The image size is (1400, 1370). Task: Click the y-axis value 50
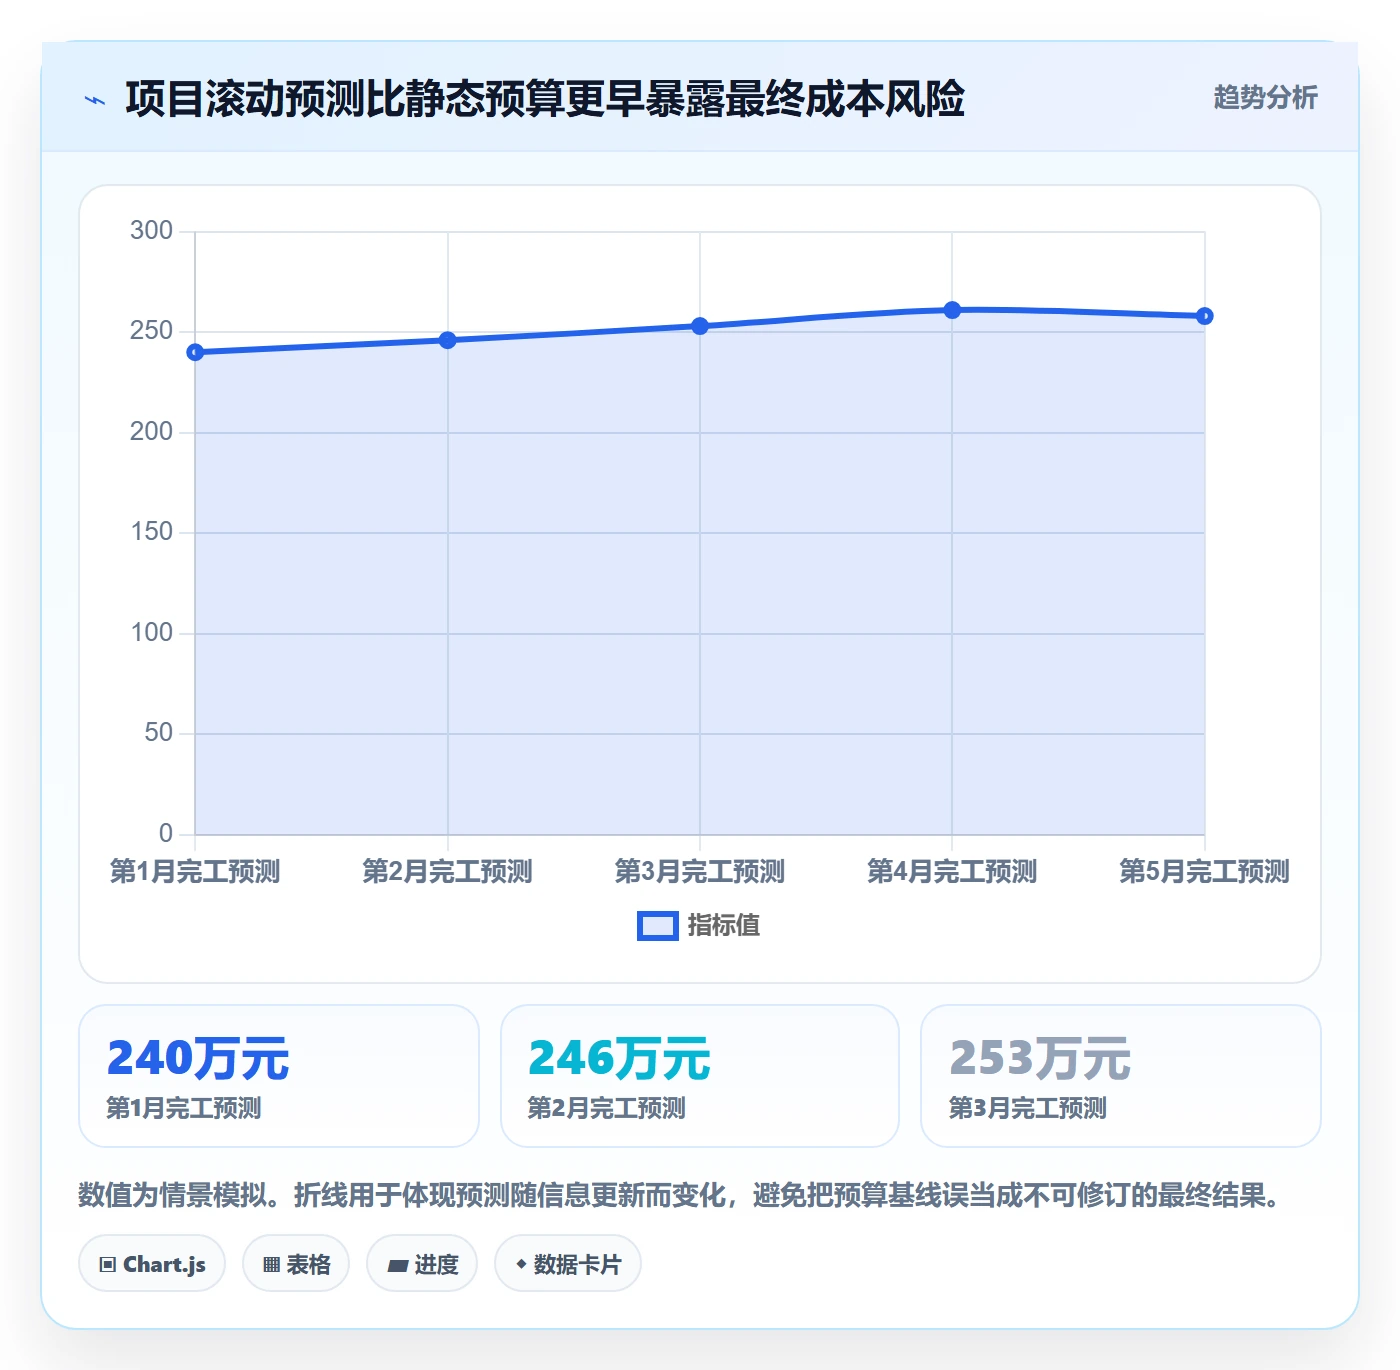pos(159,733)
